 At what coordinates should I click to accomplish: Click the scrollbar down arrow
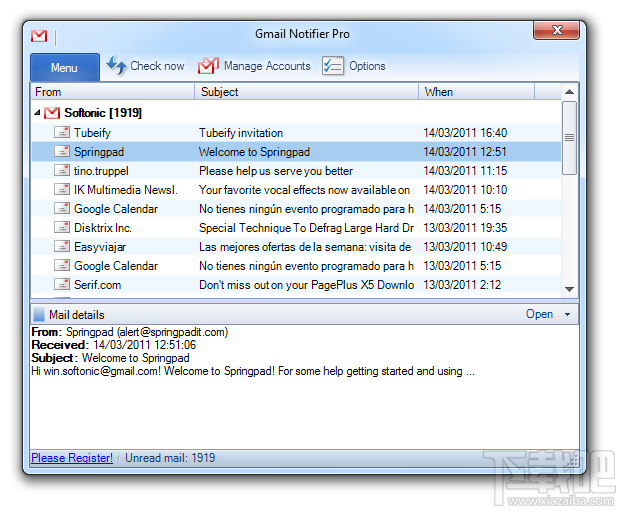569,289
